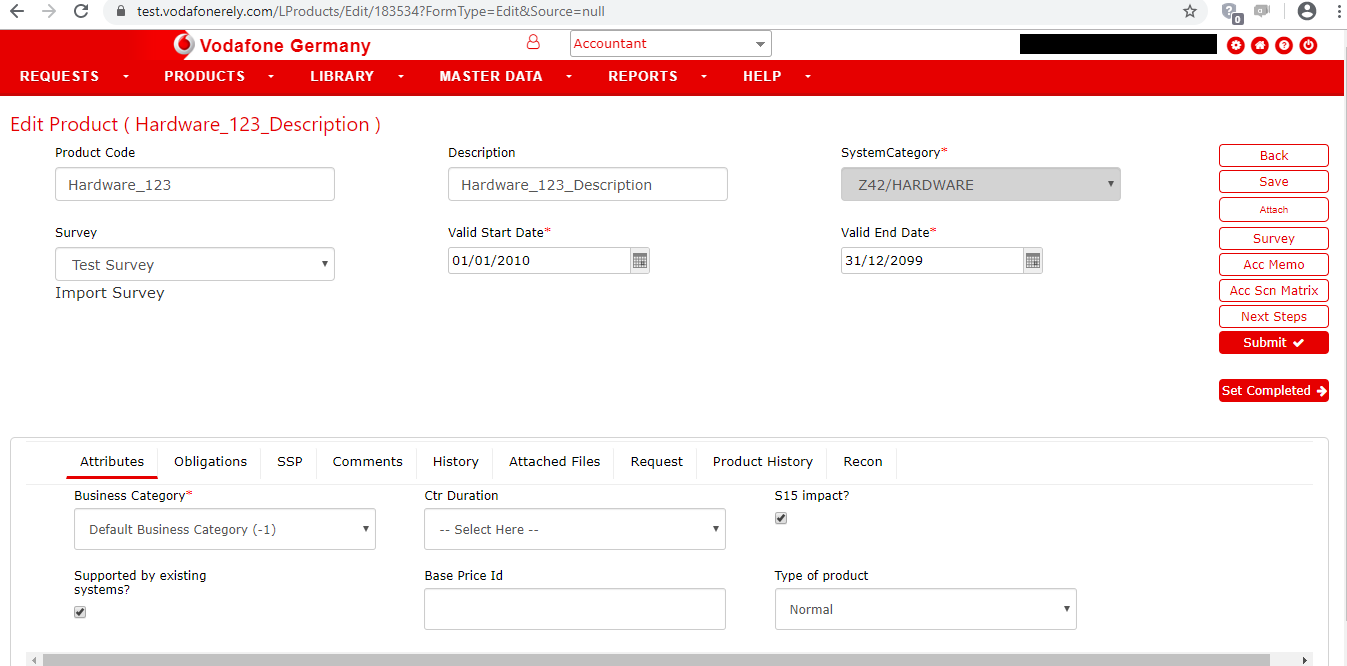
Task: Open the Chrome three-dot menu
Action: 1337,12
